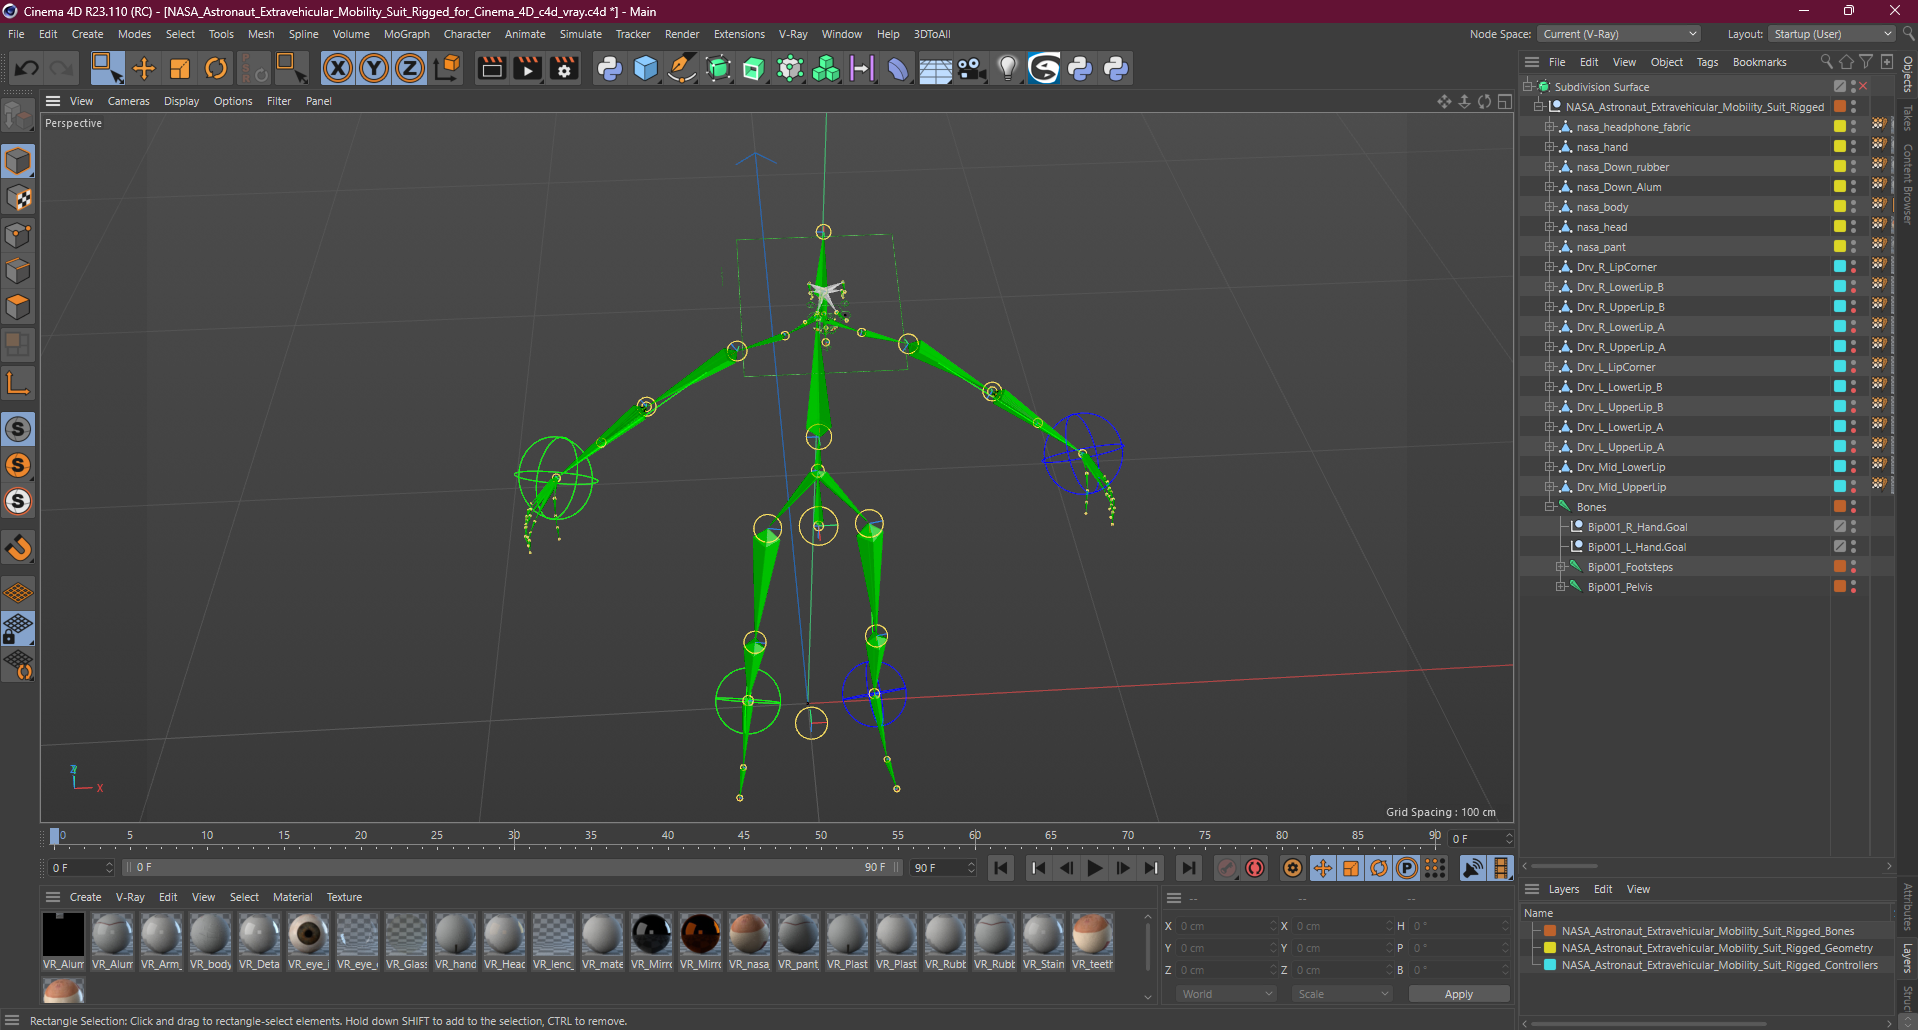Select Texture mode in left toolbar
The height and width of the screenshot is (1030, 1918).
tap(18, 198)
